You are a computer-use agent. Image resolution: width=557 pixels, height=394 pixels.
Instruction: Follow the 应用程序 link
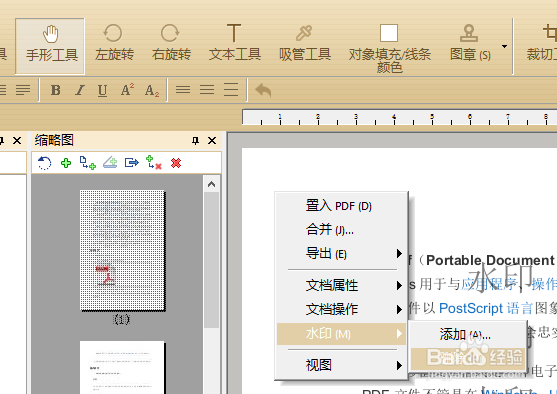tap(489, 284)
